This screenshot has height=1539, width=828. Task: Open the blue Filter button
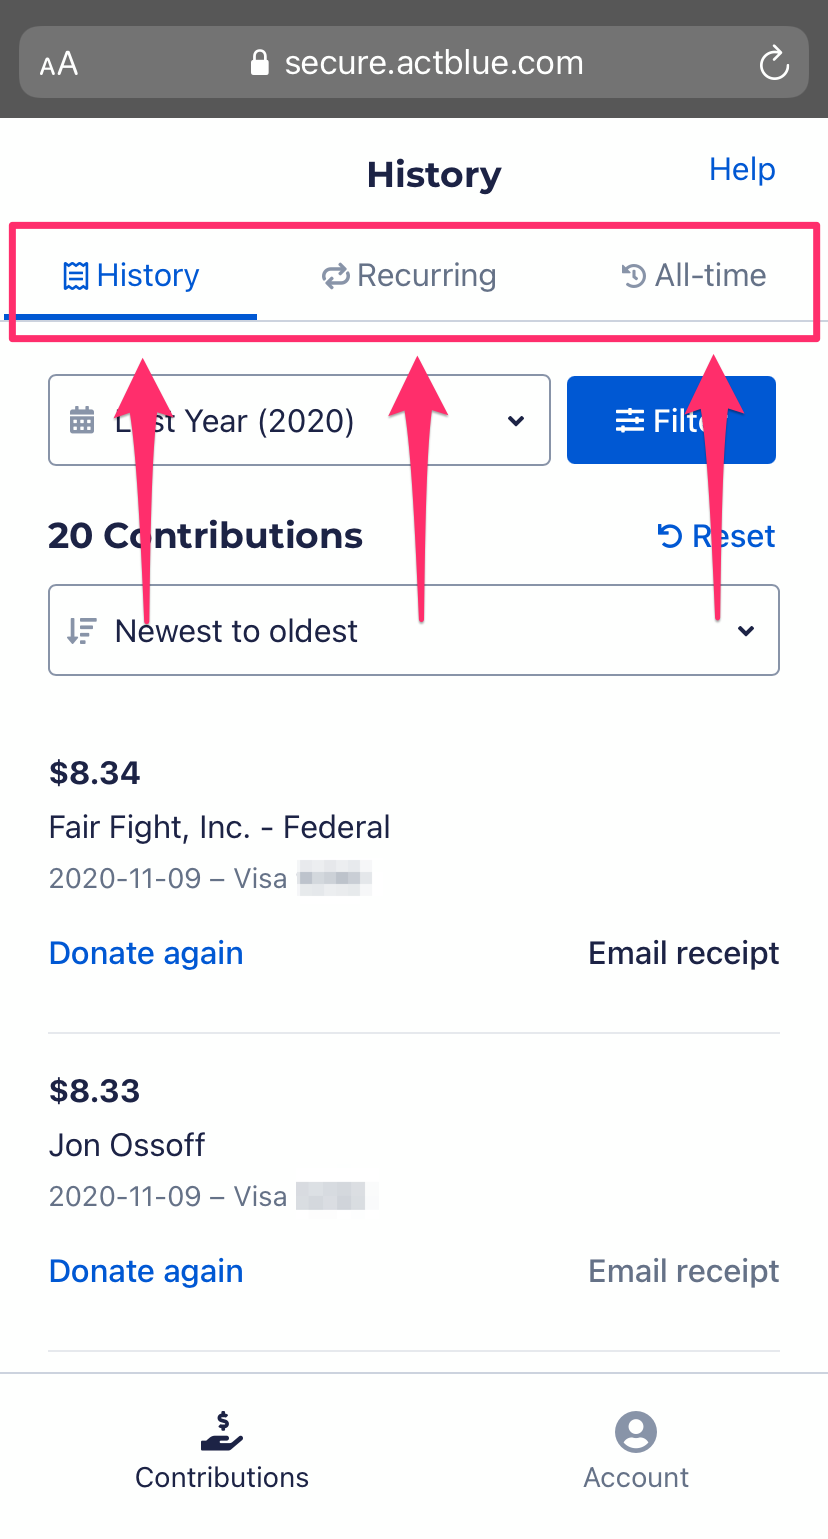(x=671, y=420)
